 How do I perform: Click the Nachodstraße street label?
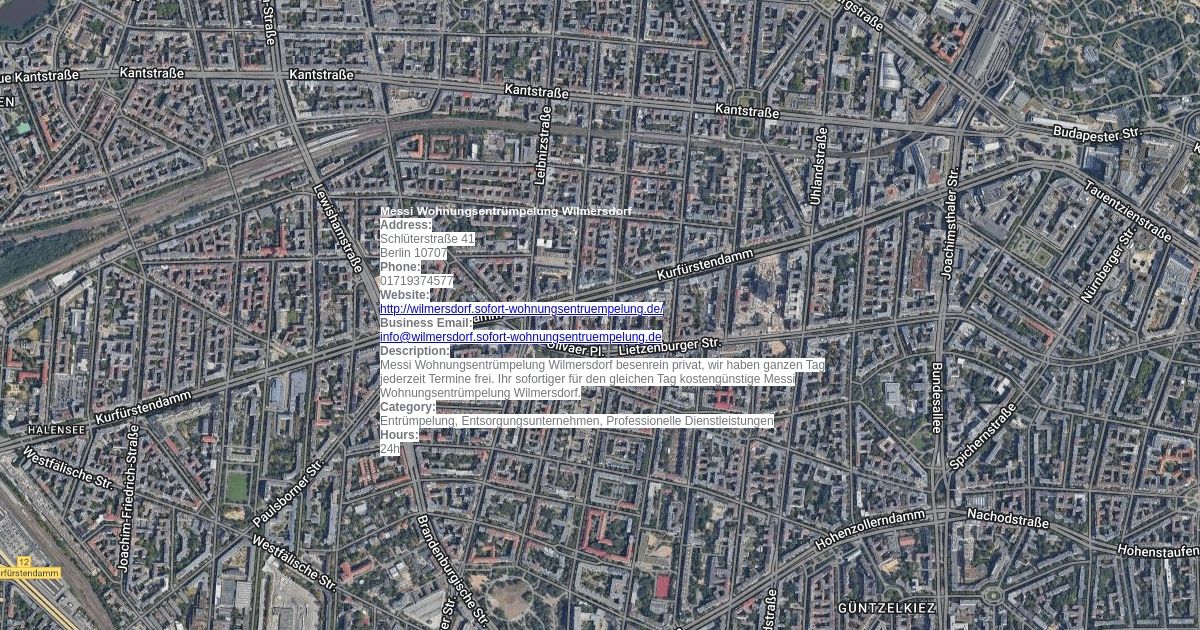(1007, 518)
